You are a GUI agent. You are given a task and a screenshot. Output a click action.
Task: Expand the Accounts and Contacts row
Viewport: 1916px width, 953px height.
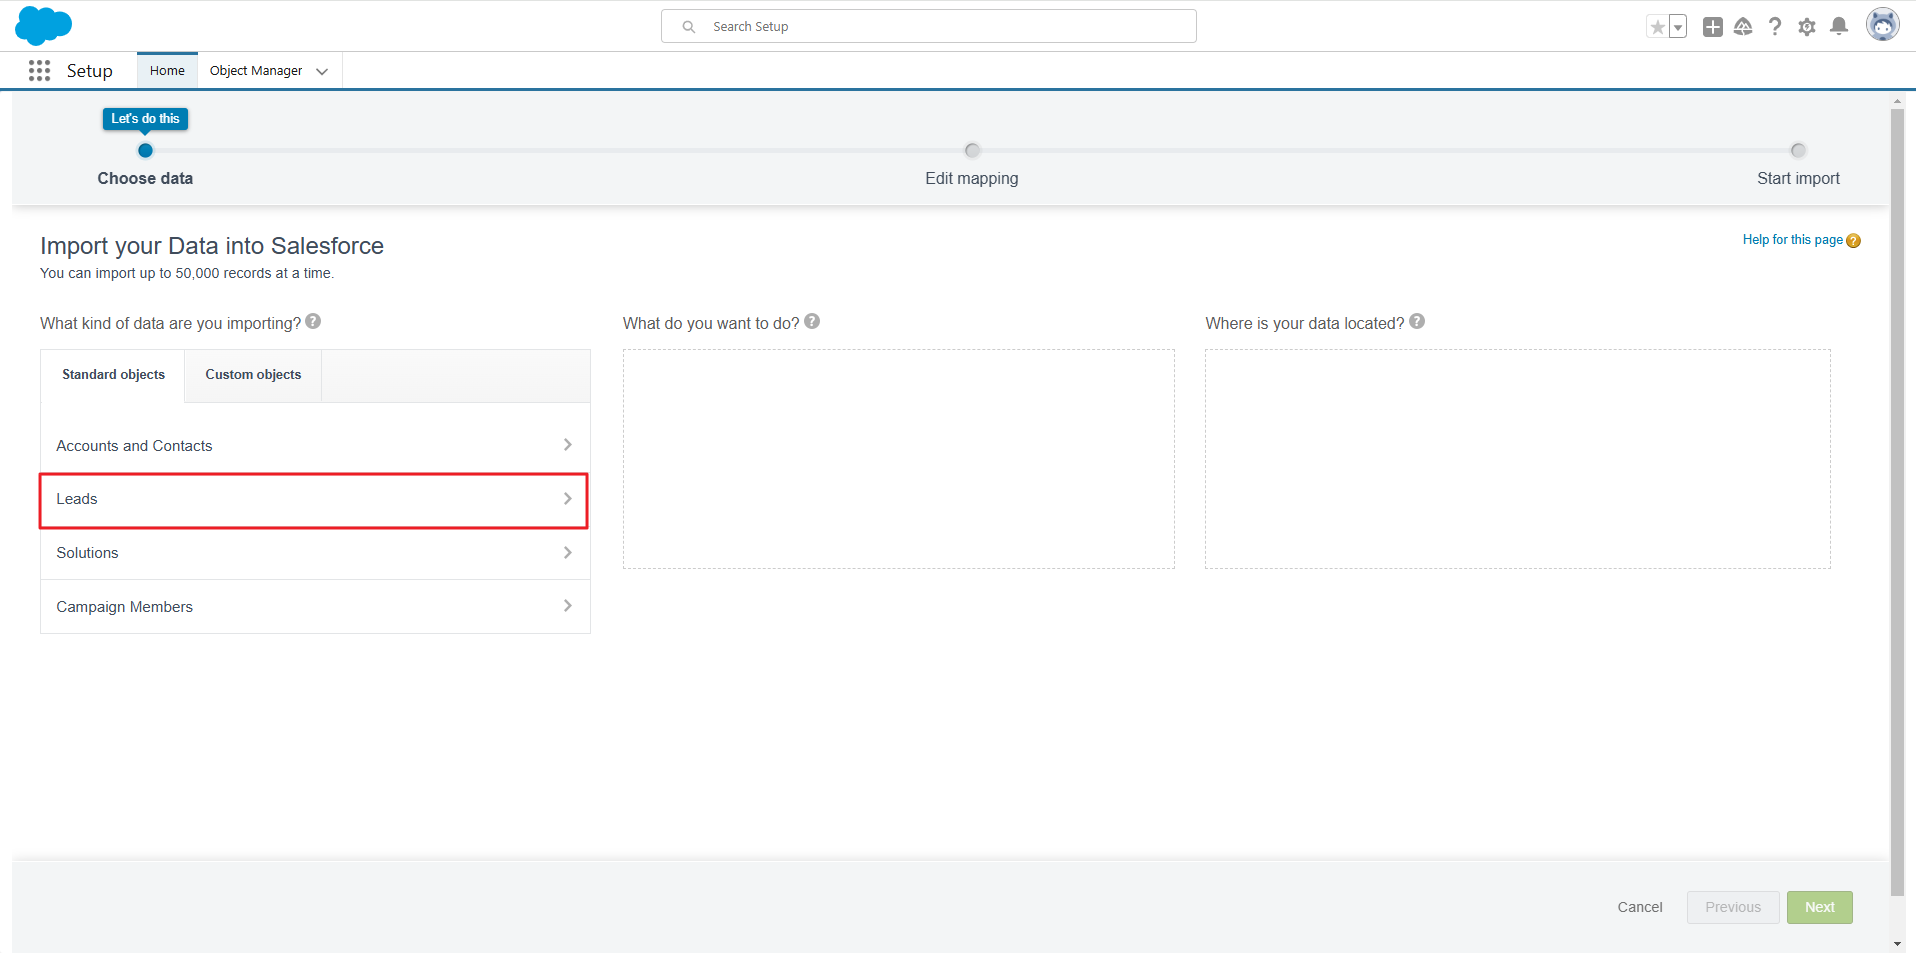[x=314, y=446]
